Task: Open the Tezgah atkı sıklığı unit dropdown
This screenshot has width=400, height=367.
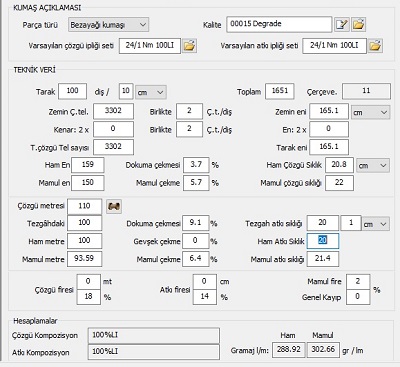Action: (x=376, y=224)
